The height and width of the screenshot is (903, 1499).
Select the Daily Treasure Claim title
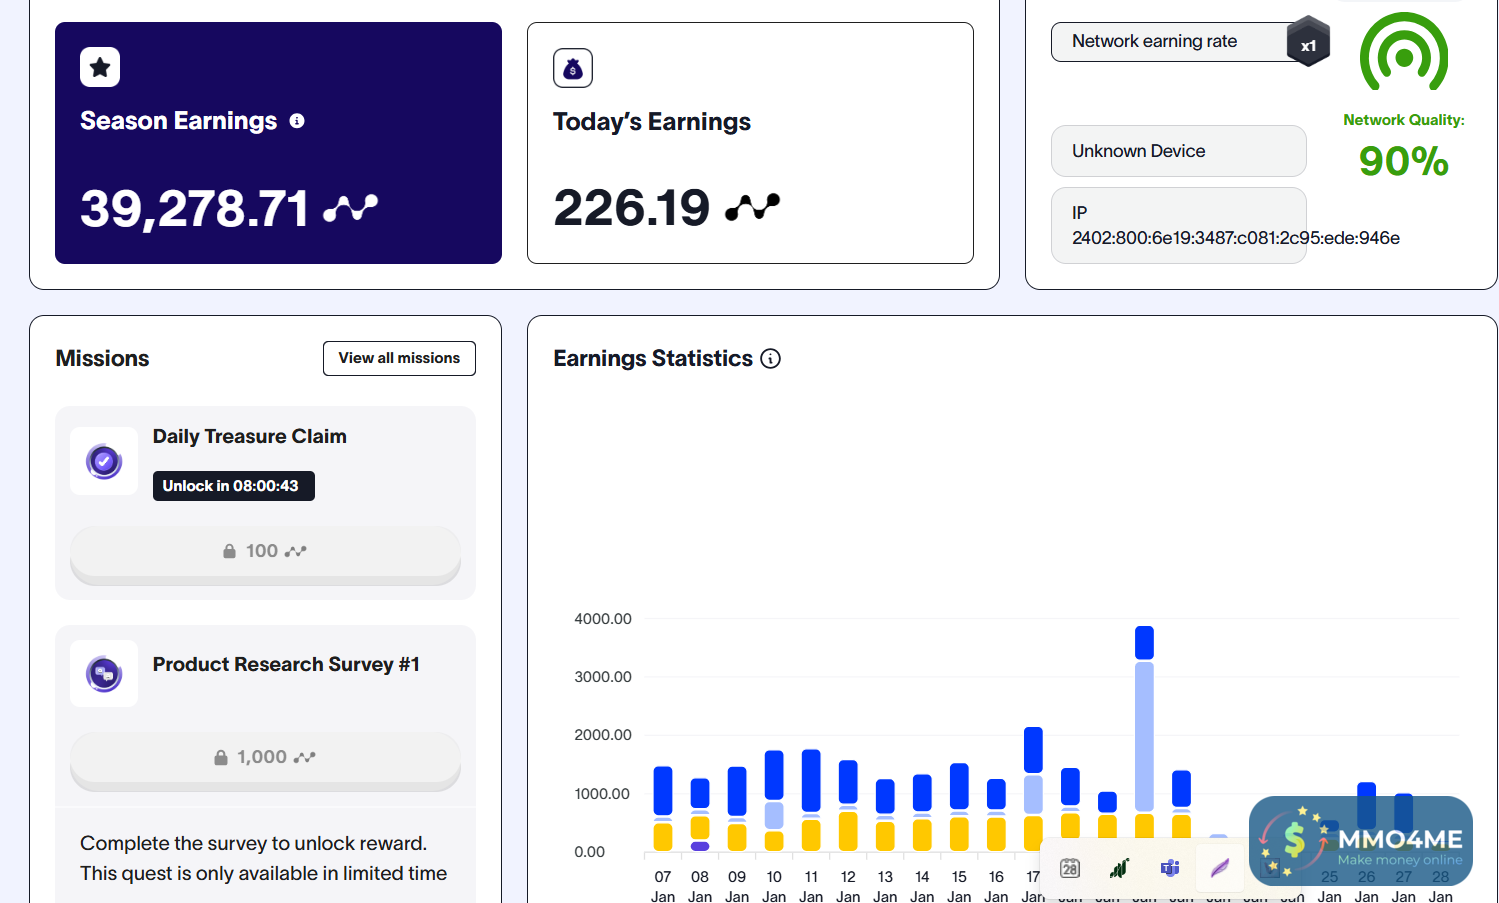(x=250, y=436)
